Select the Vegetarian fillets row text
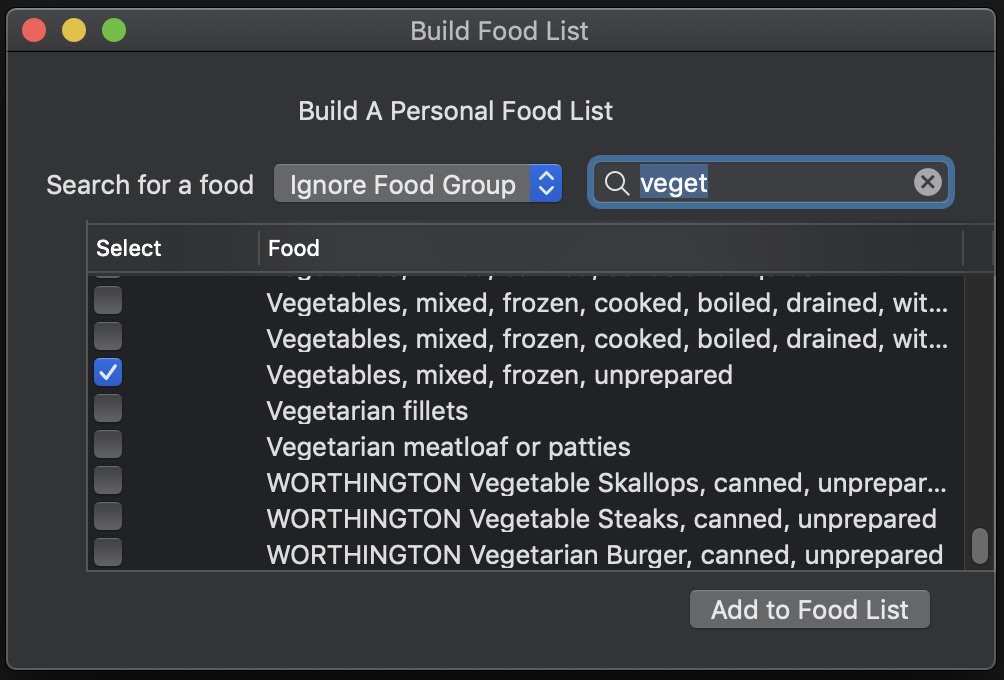The image size is (1004, 680). point(367,410)
